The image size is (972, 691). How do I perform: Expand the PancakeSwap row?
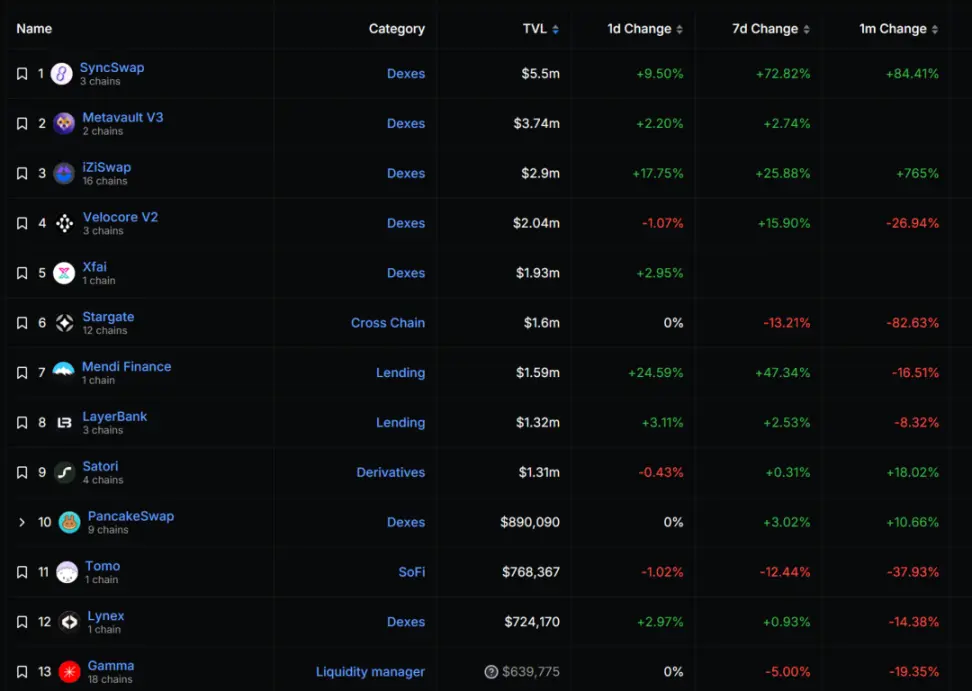[22, 522]
